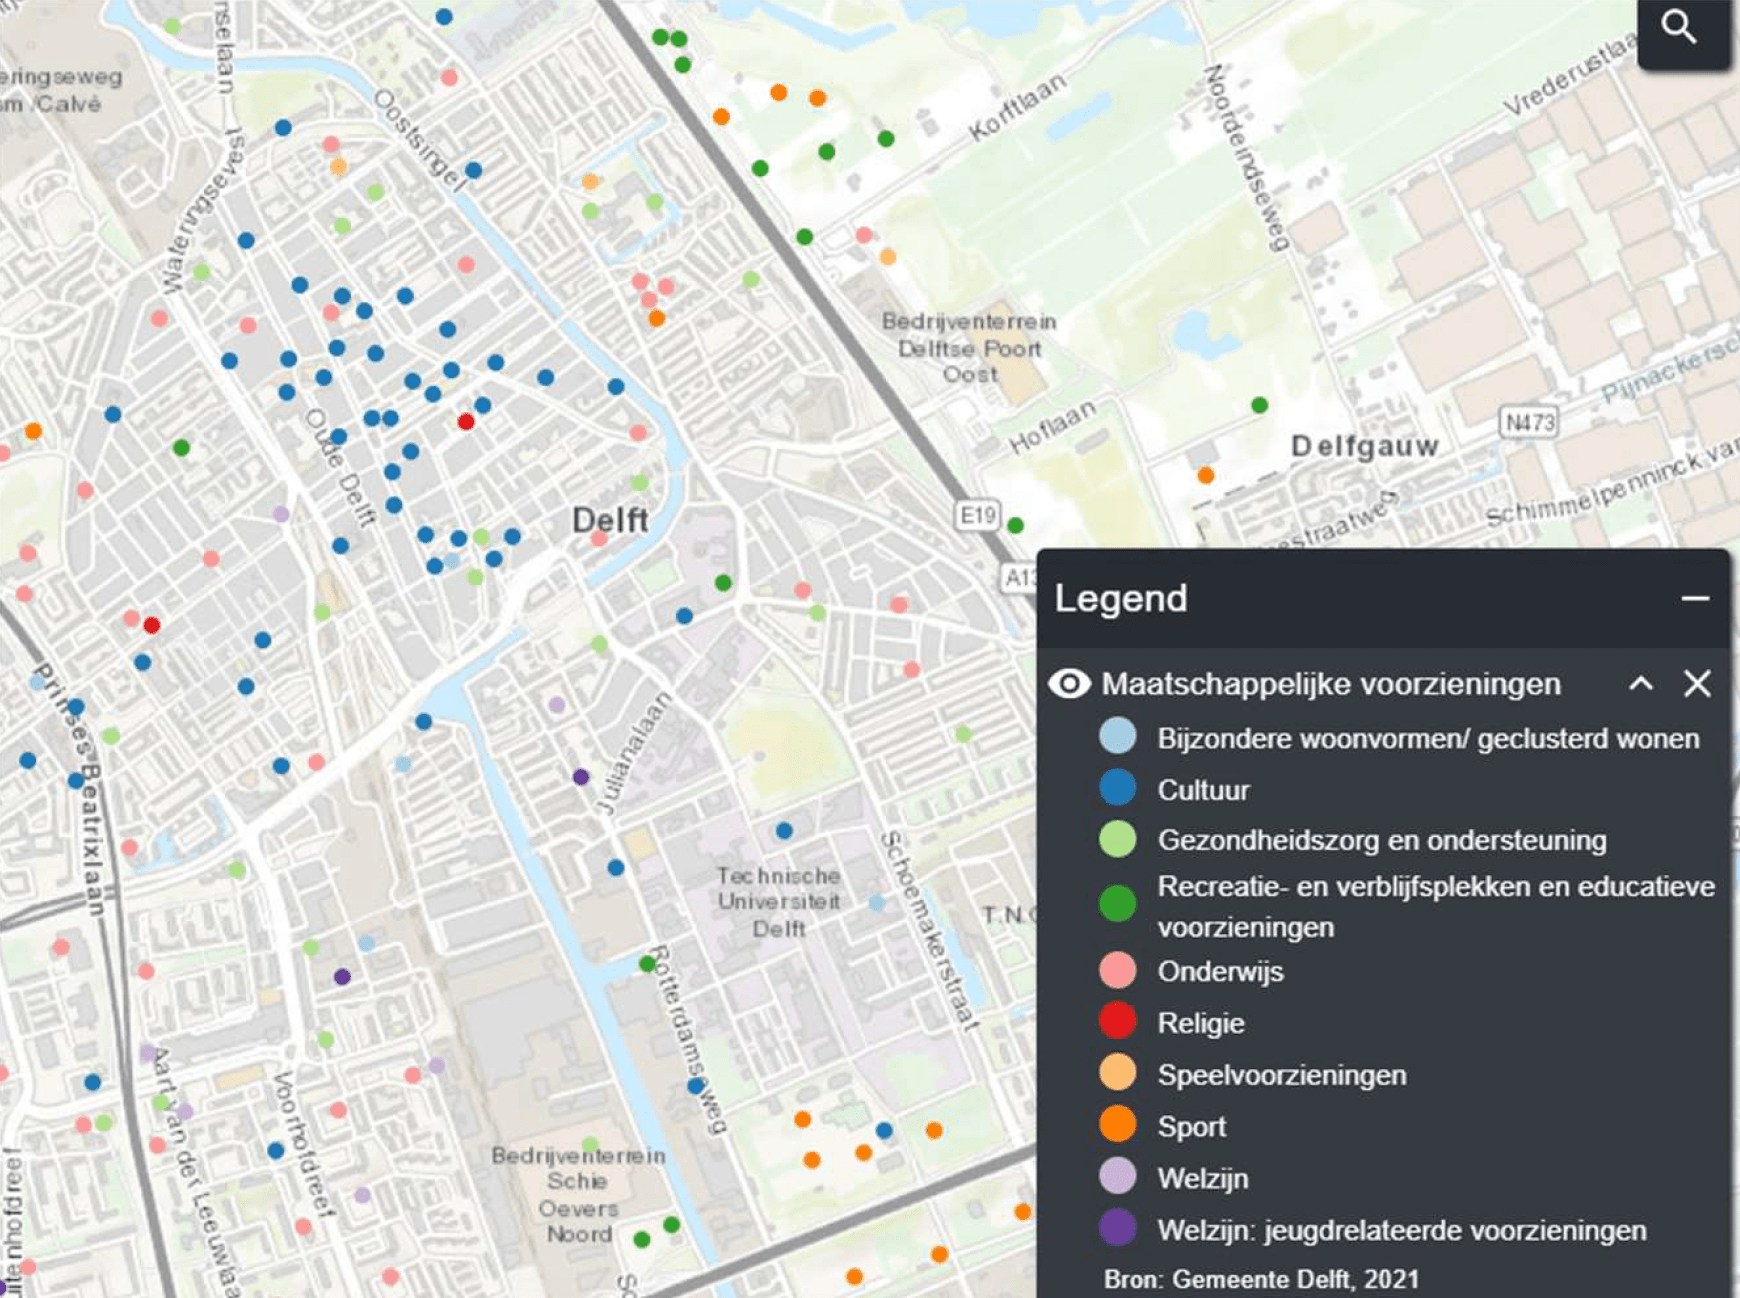Click green recreation dot west of Delfgauw label
Viewport: 1740px width, 1298px height.
click(1260, 405)
